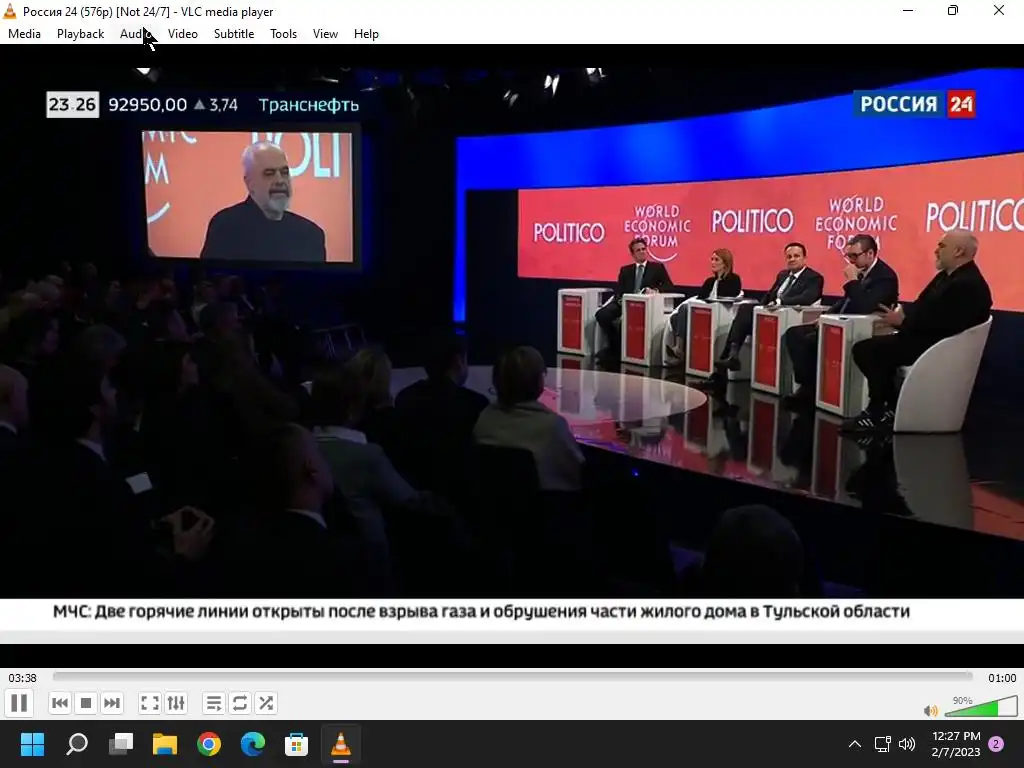Open the Video menu
The image size is (1024, 768).
[x=183, y=34]
